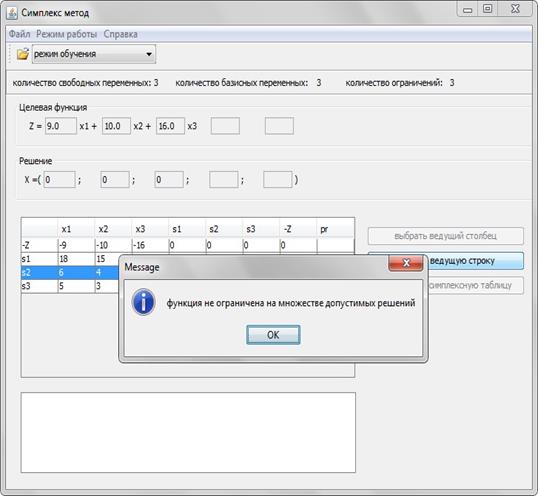Click the x3 coefficient field showing 16.0
Viewport: 538px width, 496px height.
[x=171, y=126]
